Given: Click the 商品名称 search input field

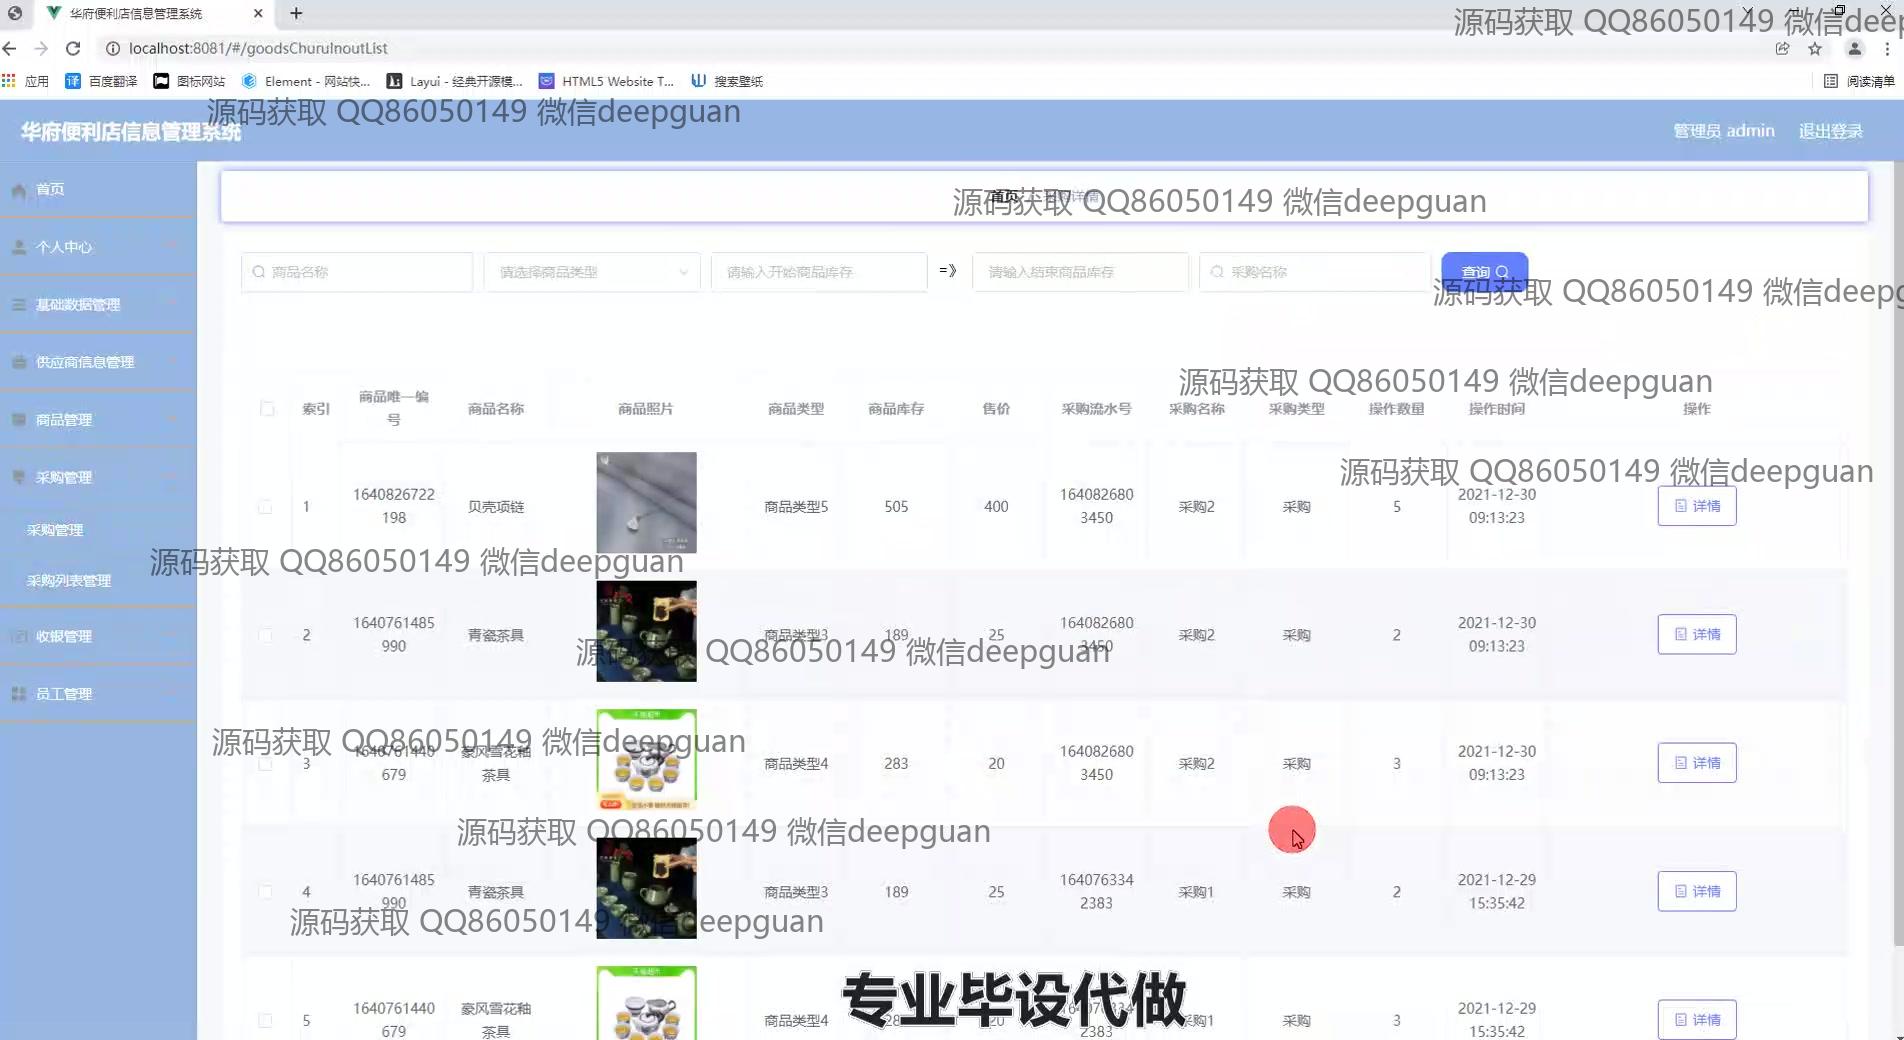Looking at the screenshot, I should point(357,272).
